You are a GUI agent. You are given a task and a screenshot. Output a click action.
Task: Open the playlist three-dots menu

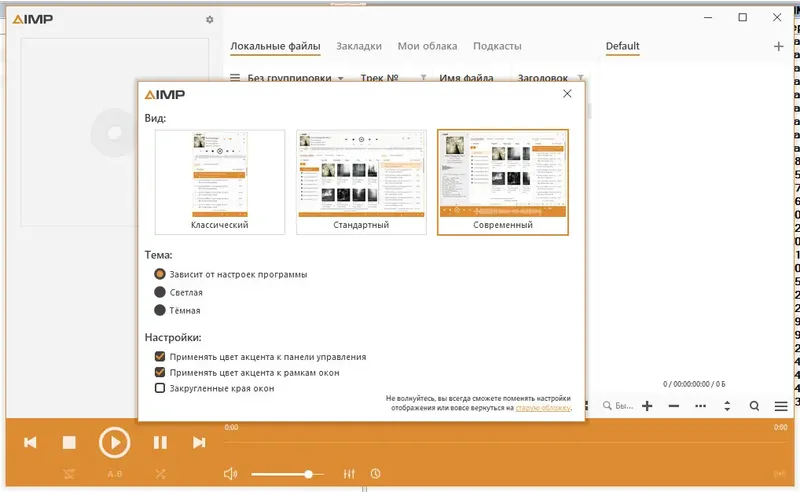[x=701, y=406]
